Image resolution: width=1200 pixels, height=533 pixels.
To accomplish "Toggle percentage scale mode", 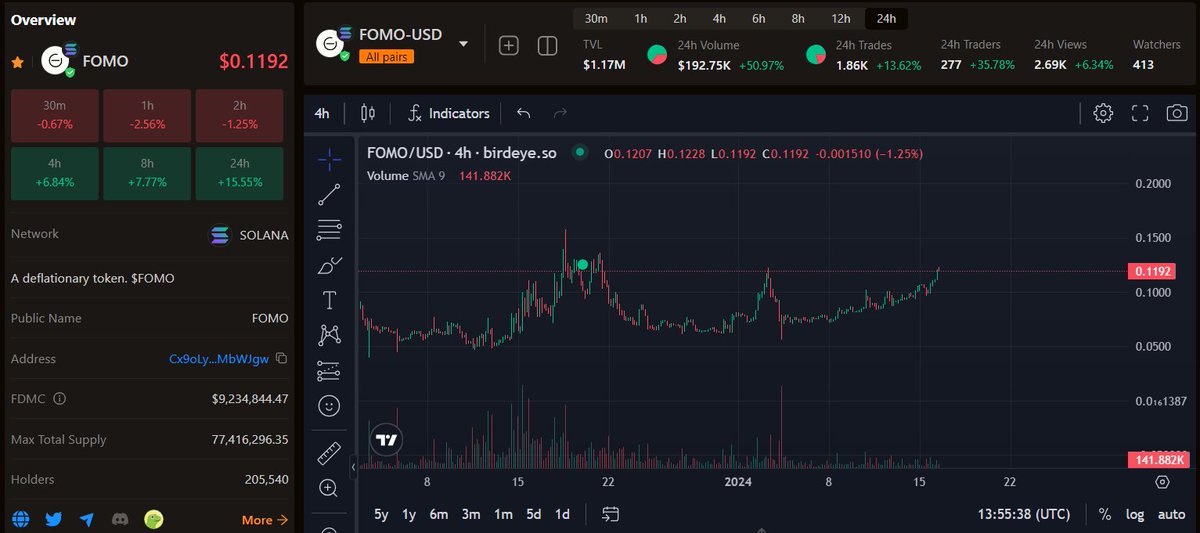I will click(x=1104, y=514).
